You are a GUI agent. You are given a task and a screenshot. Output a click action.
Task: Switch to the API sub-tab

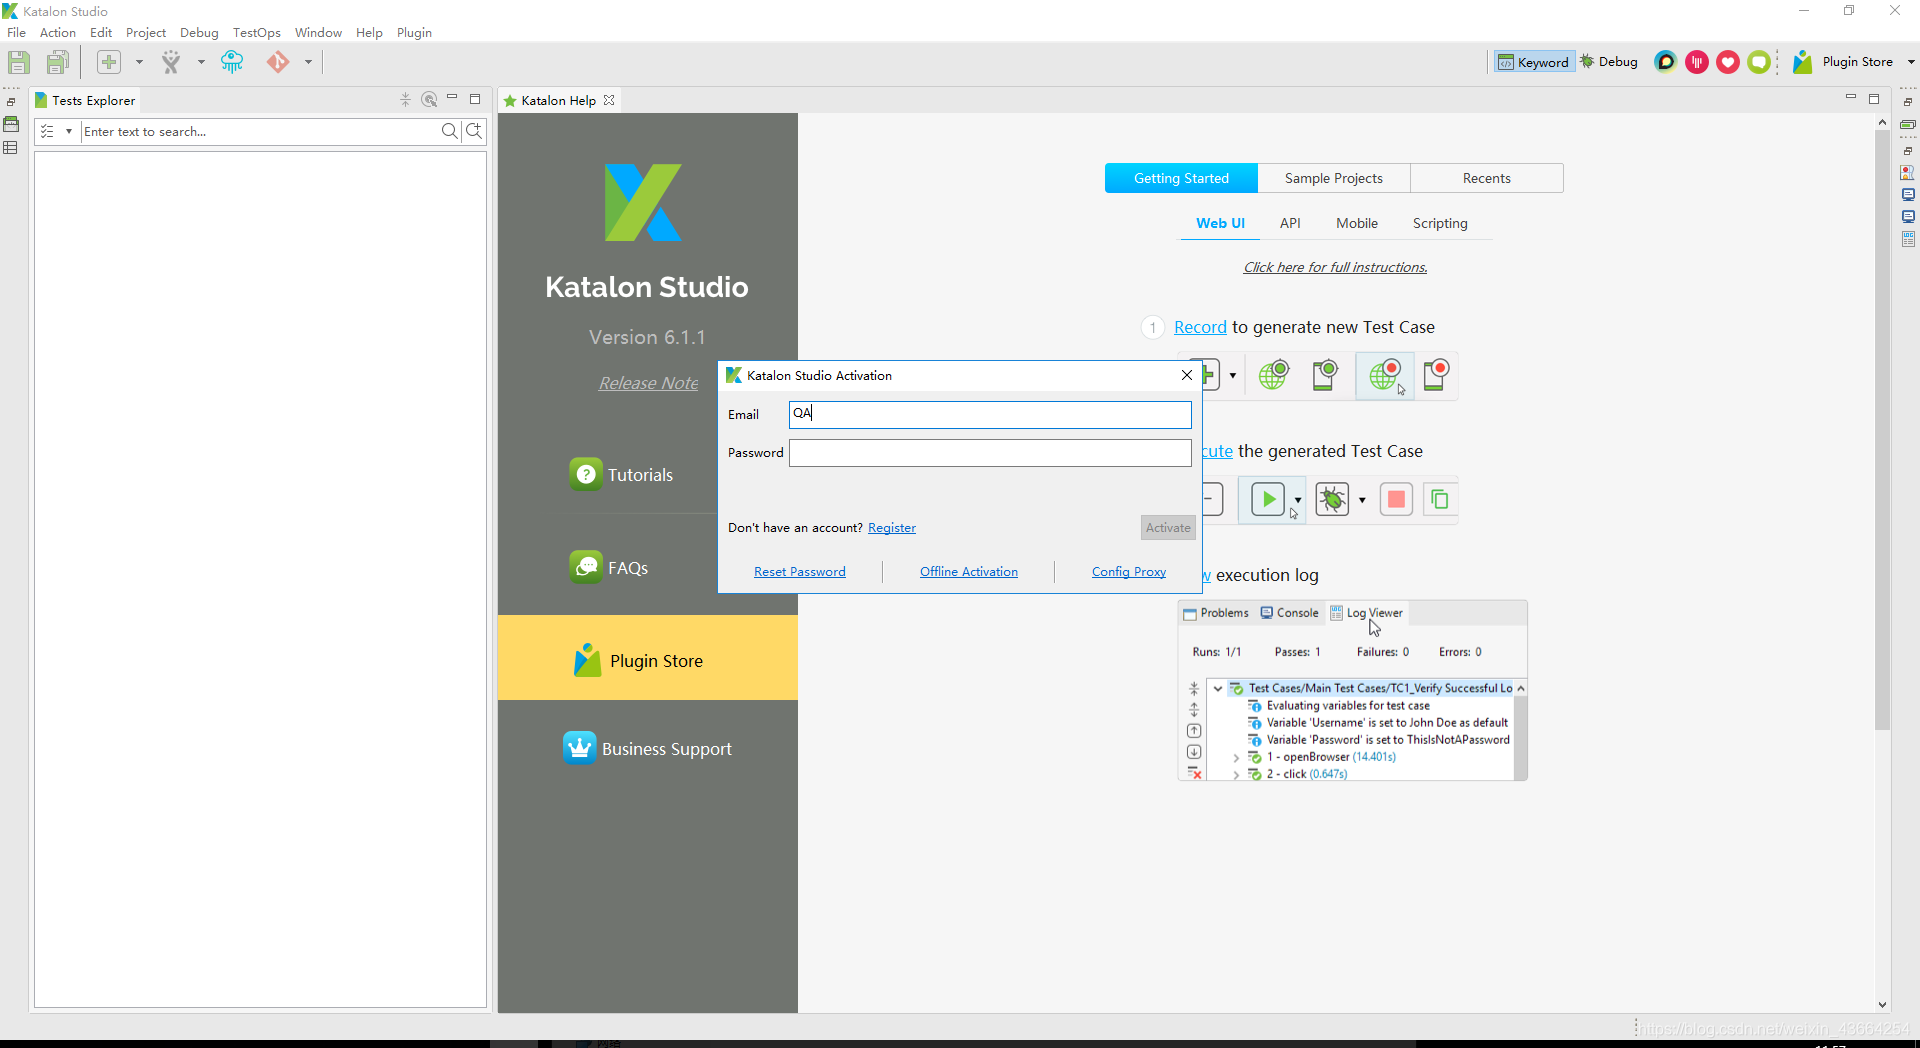coord(1290,223)
